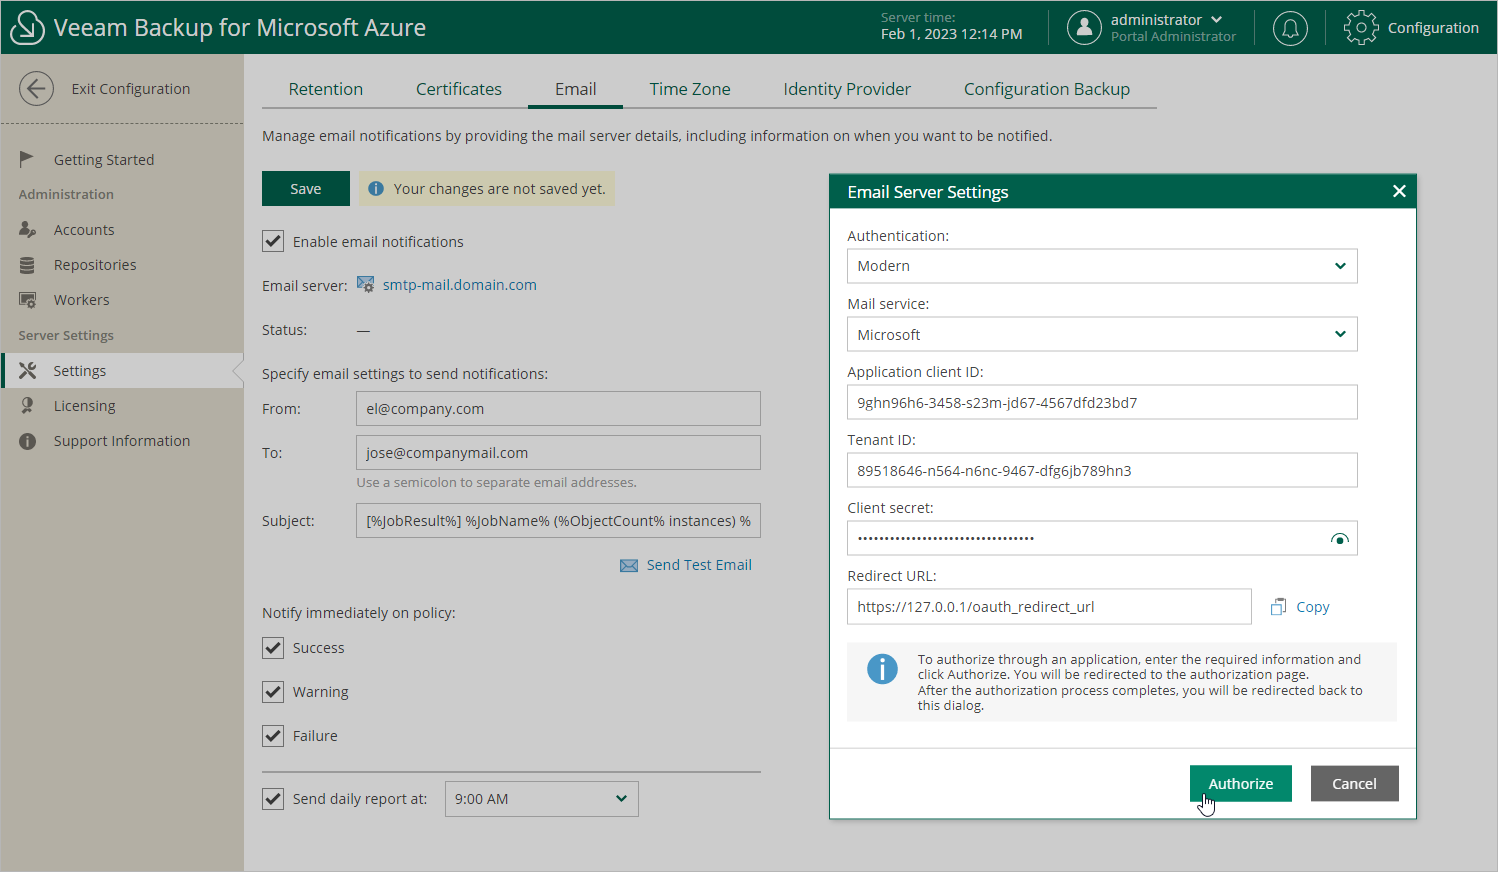This screenshot has width=1498, height=872.
Task: Show the client secret with eye icon
Action: pyautogui.click(x=1340, y=539)
